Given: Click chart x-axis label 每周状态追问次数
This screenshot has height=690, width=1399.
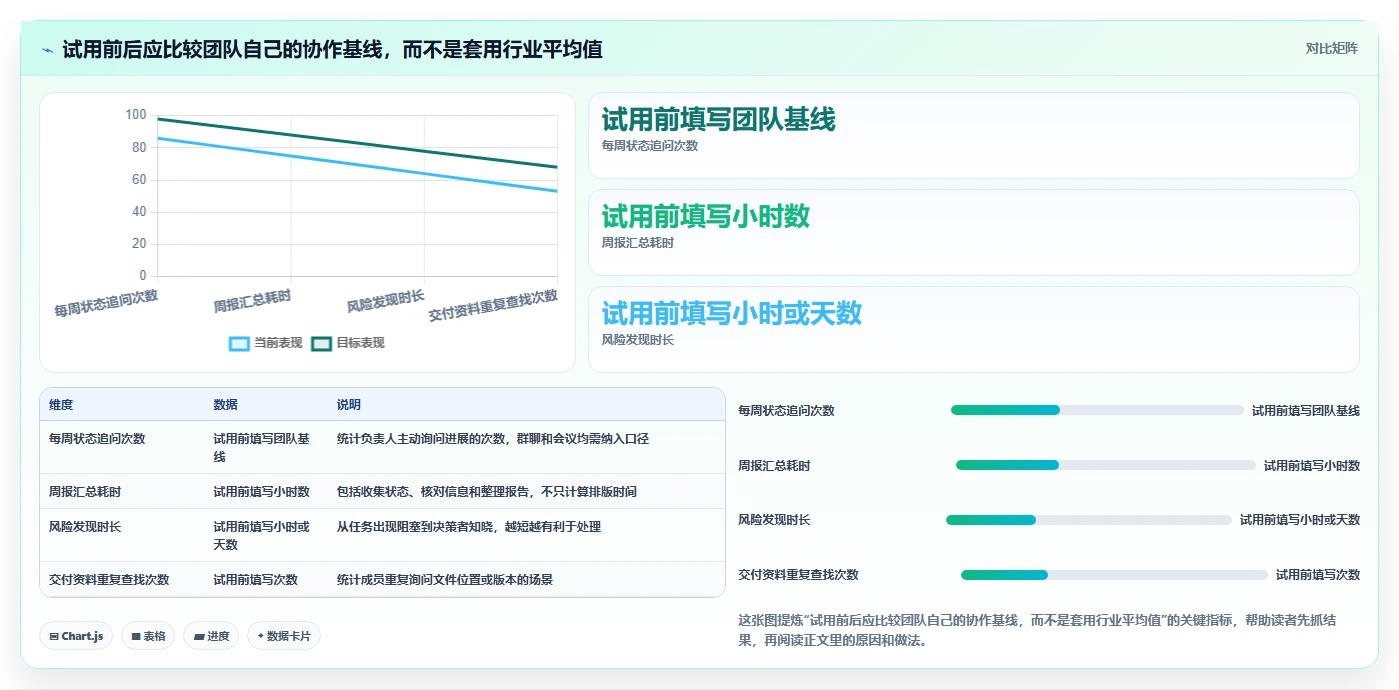Looking at the screenshot, I should tap(106, 303).
